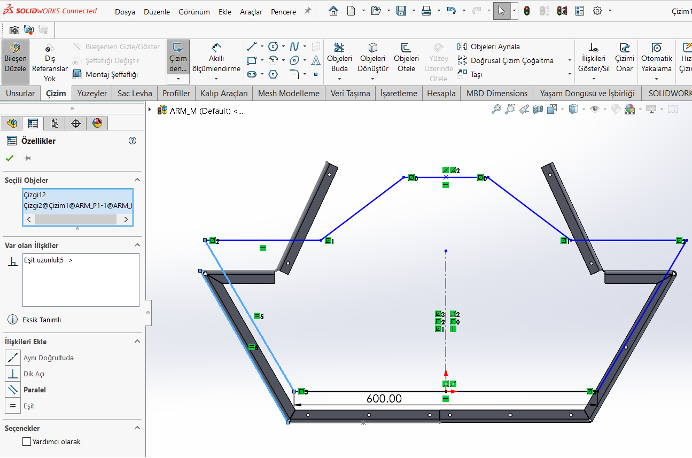Click Objeleri Aynala mirror tool
Screen dimensions: 692x458
coord(489,46)
